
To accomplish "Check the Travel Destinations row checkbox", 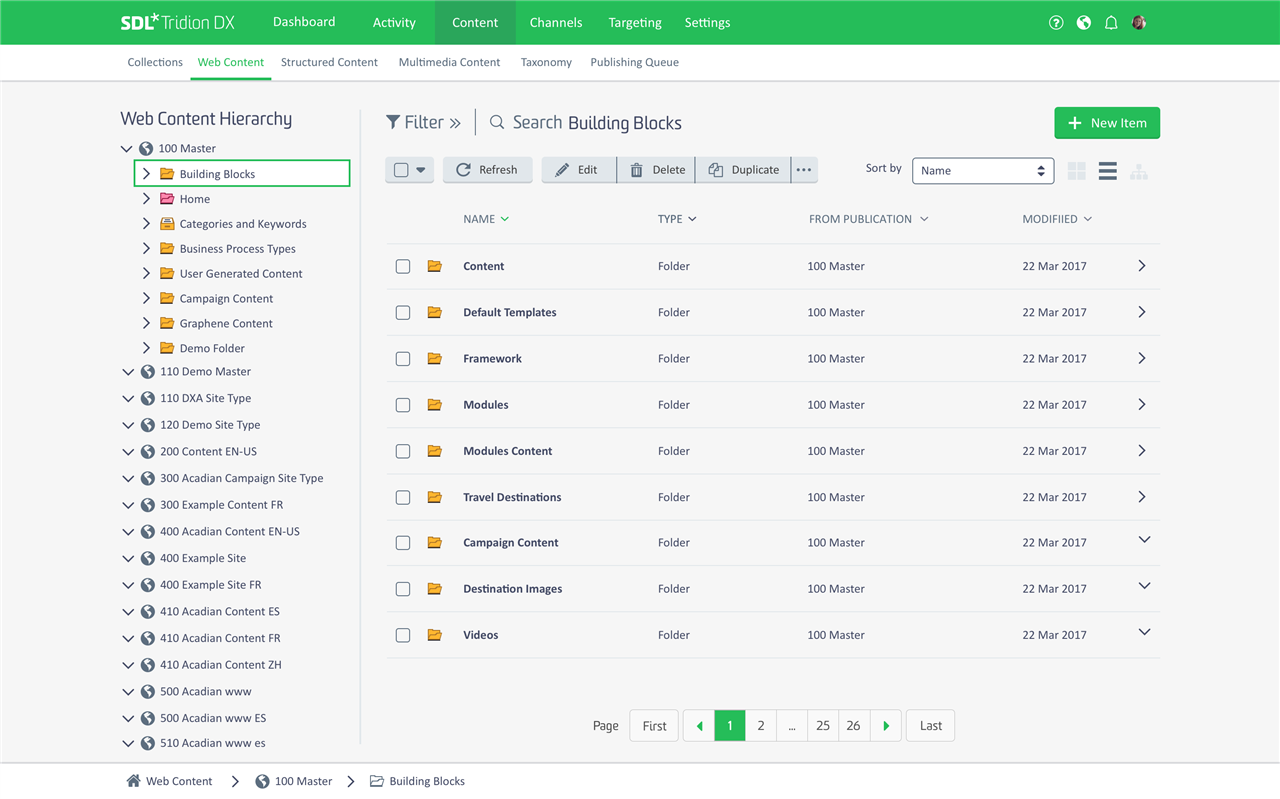I will (x=403, y=497).
